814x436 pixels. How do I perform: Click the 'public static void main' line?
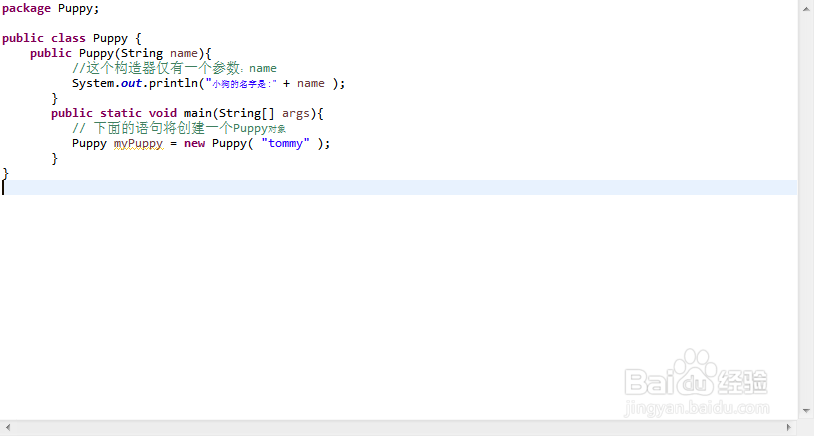pyautogui.click(x=187, y=114)
